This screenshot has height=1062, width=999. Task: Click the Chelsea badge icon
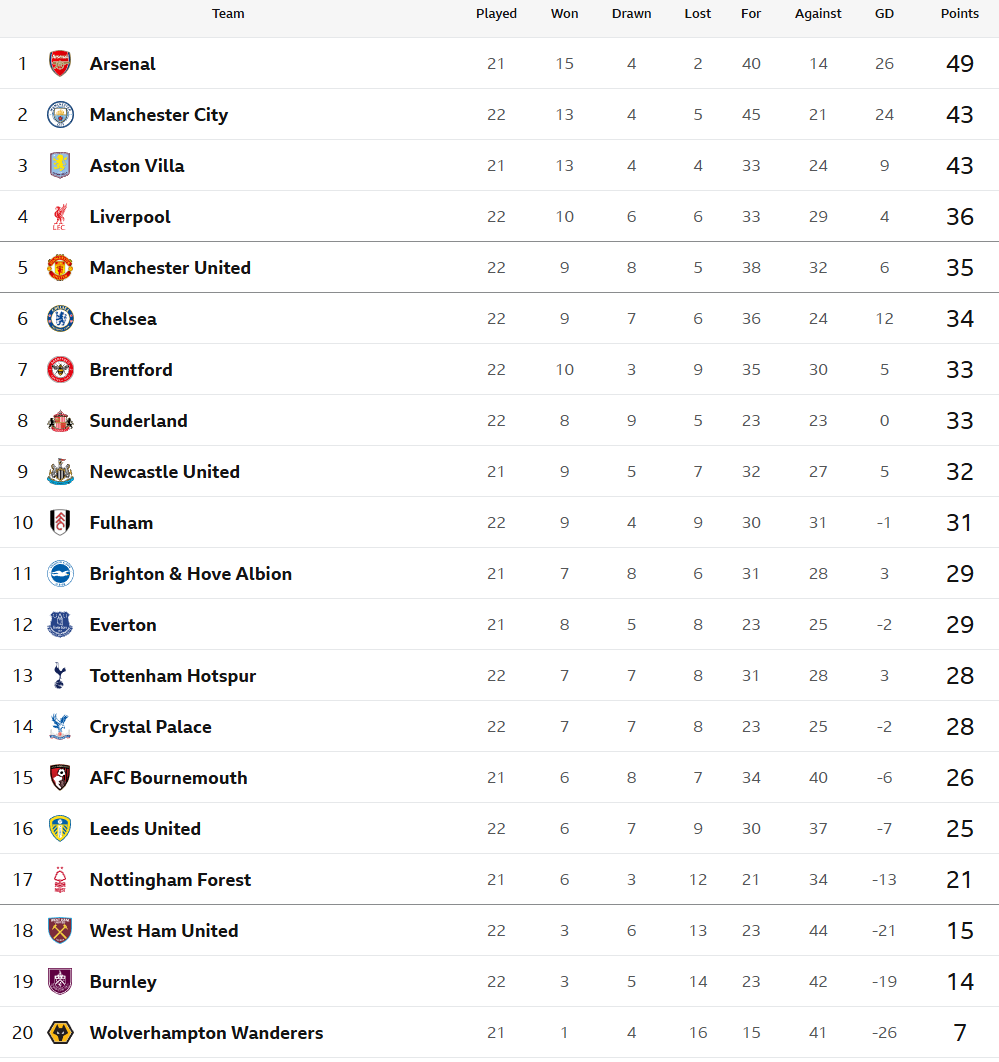tap(60, 319)
